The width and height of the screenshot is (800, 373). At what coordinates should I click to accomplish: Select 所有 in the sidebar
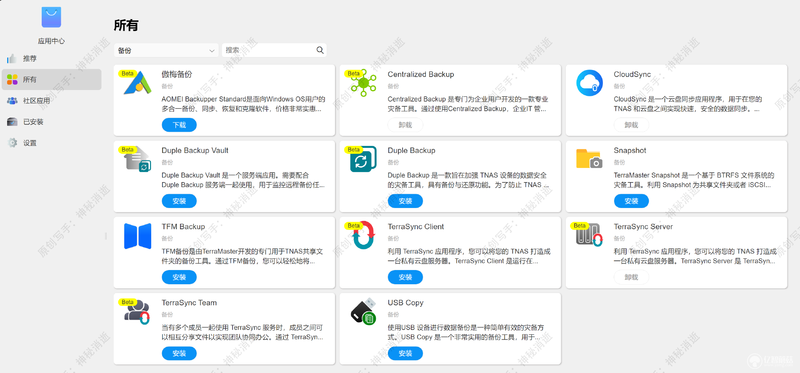pos(52,80)
